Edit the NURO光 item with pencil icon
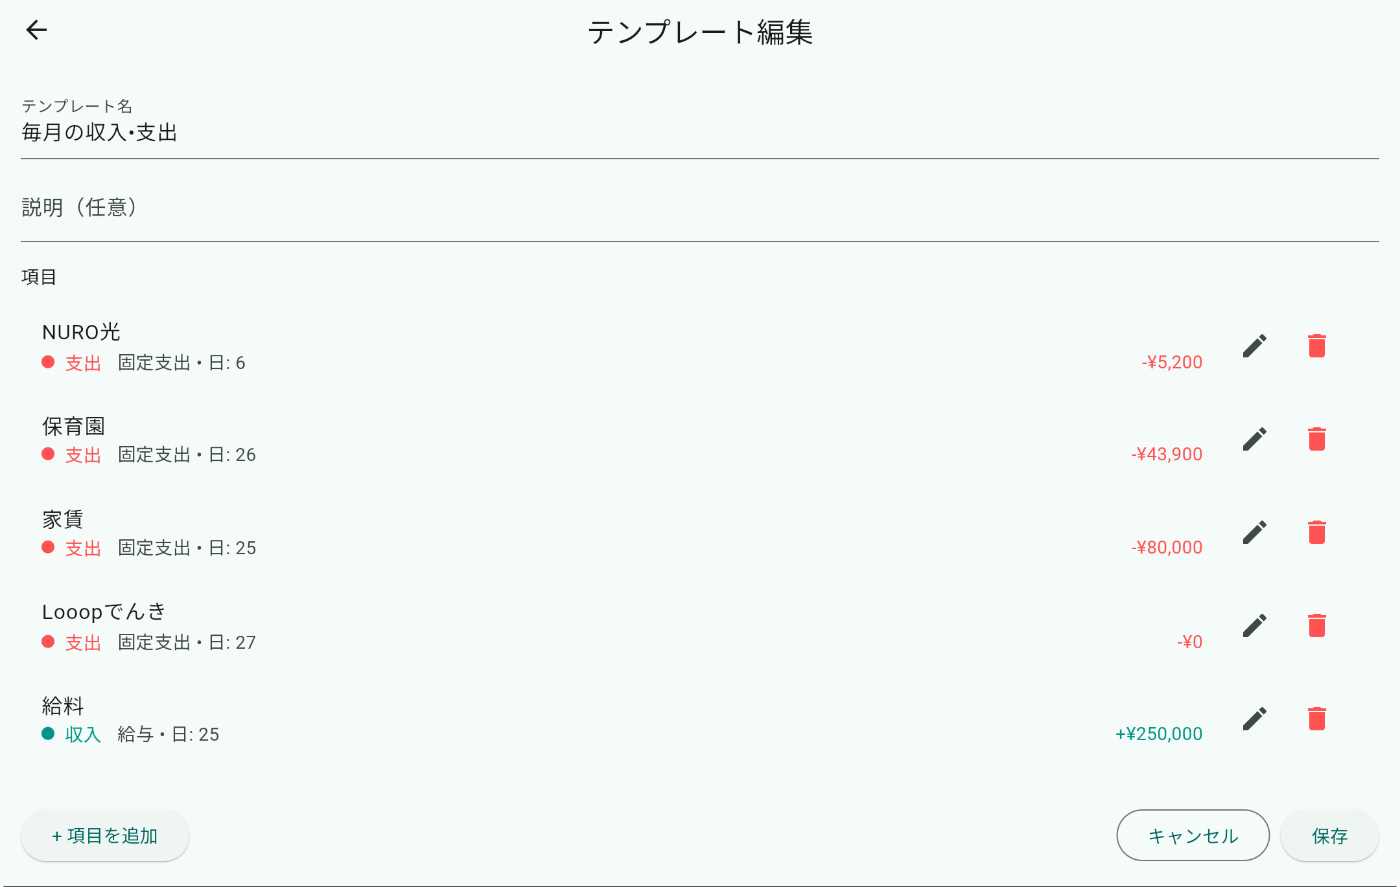 click(1255, 346)
